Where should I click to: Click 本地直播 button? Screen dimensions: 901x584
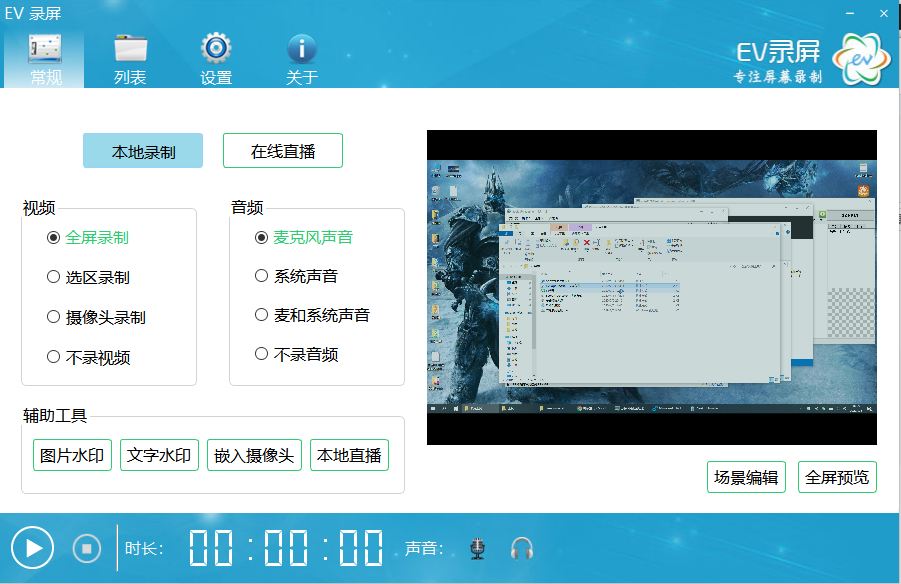tap(349, 455)
